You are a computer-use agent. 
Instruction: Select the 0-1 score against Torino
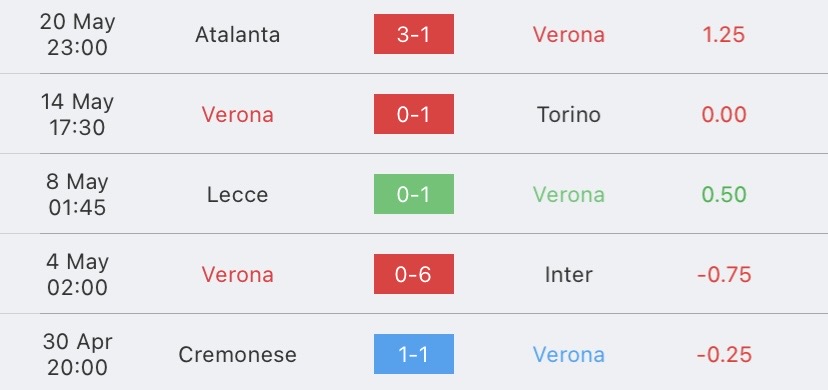[413, 114]
